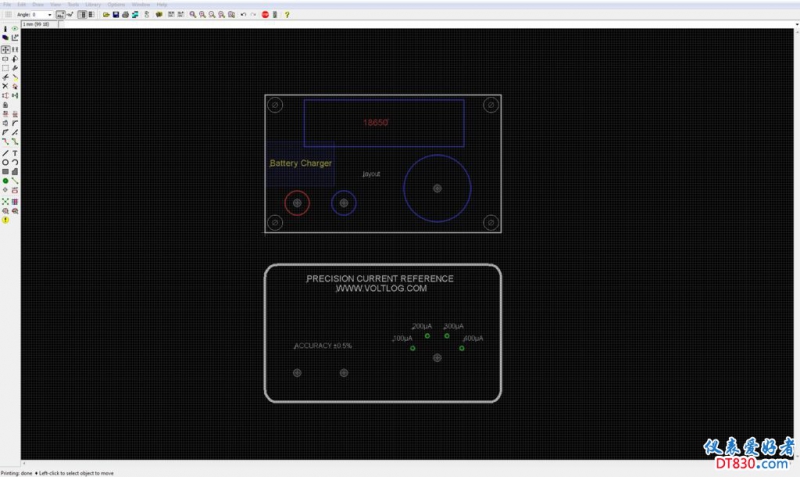This screenshot has height=477, width=800.
Task: Save the board with floppy icon
Action: 115,15
